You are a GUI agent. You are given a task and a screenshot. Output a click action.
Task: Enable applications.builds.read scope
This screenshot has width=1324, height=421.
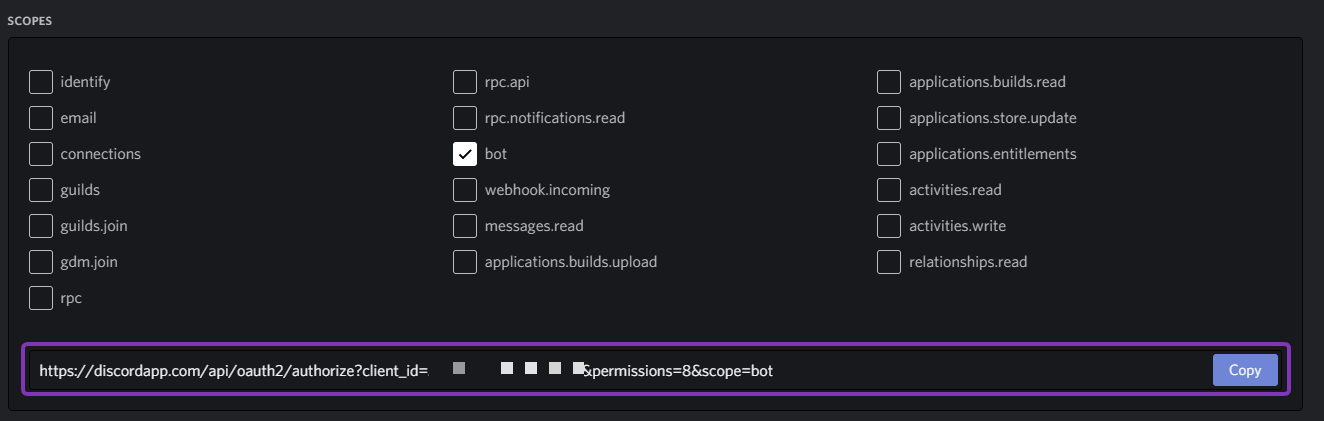[889, 82]
